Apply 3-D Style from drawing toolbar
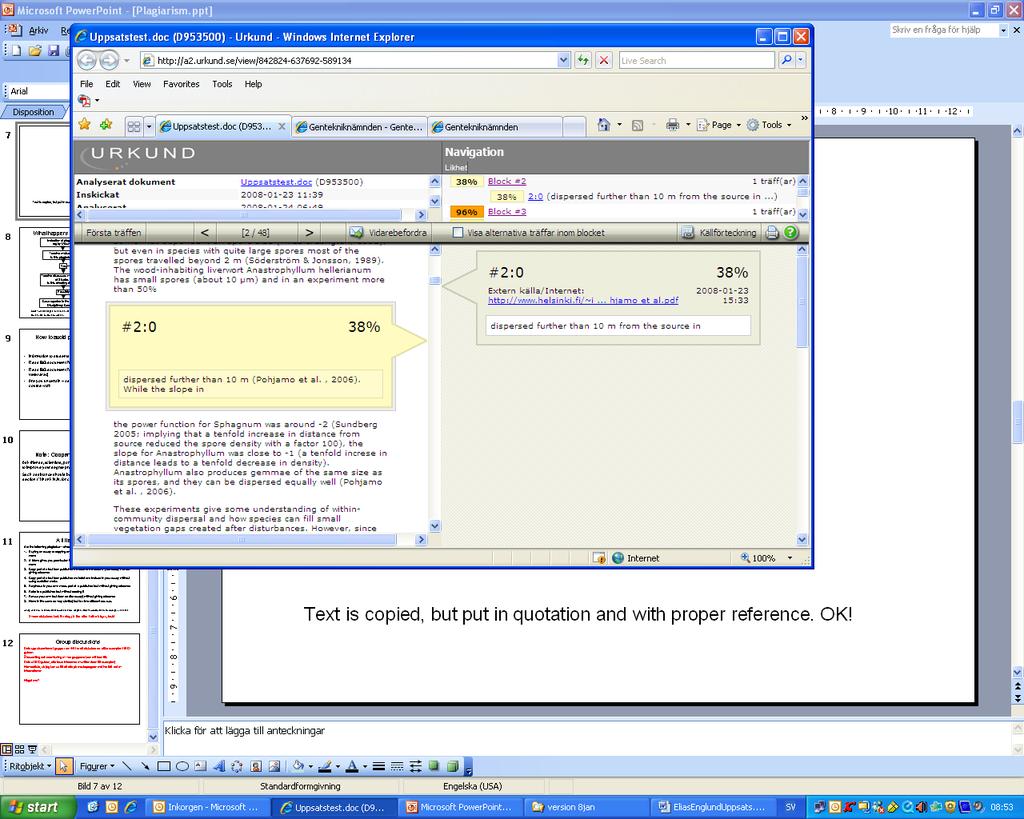 pyautogui.click(x=452, y=766)
